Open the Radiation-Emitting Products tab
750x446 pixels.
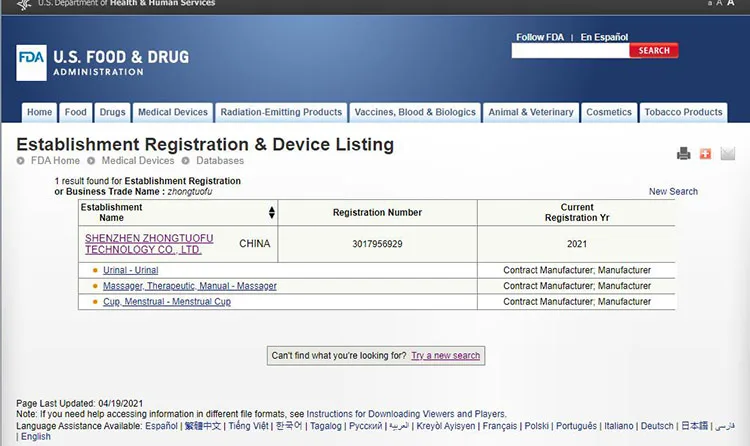coord(281,112)
